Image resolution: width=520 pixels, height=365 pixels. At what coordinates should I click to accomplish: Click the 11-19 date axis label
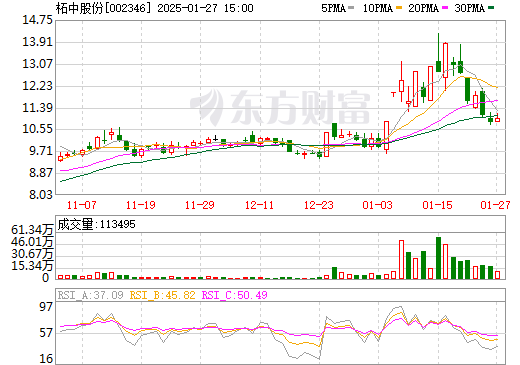[141, 205]
